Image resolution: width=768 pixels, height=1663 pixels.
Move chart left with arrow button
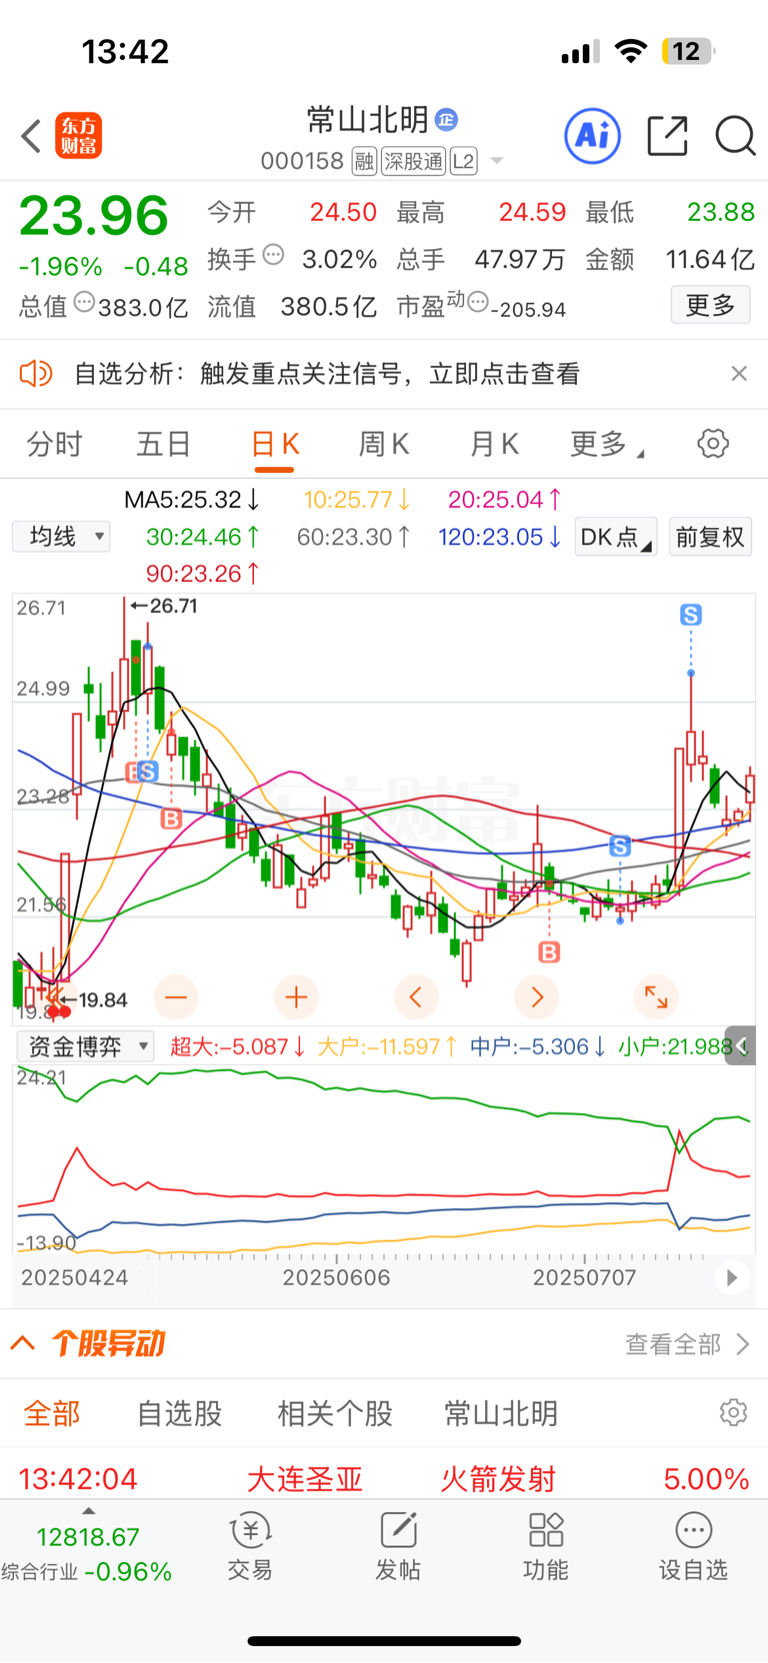416,997
